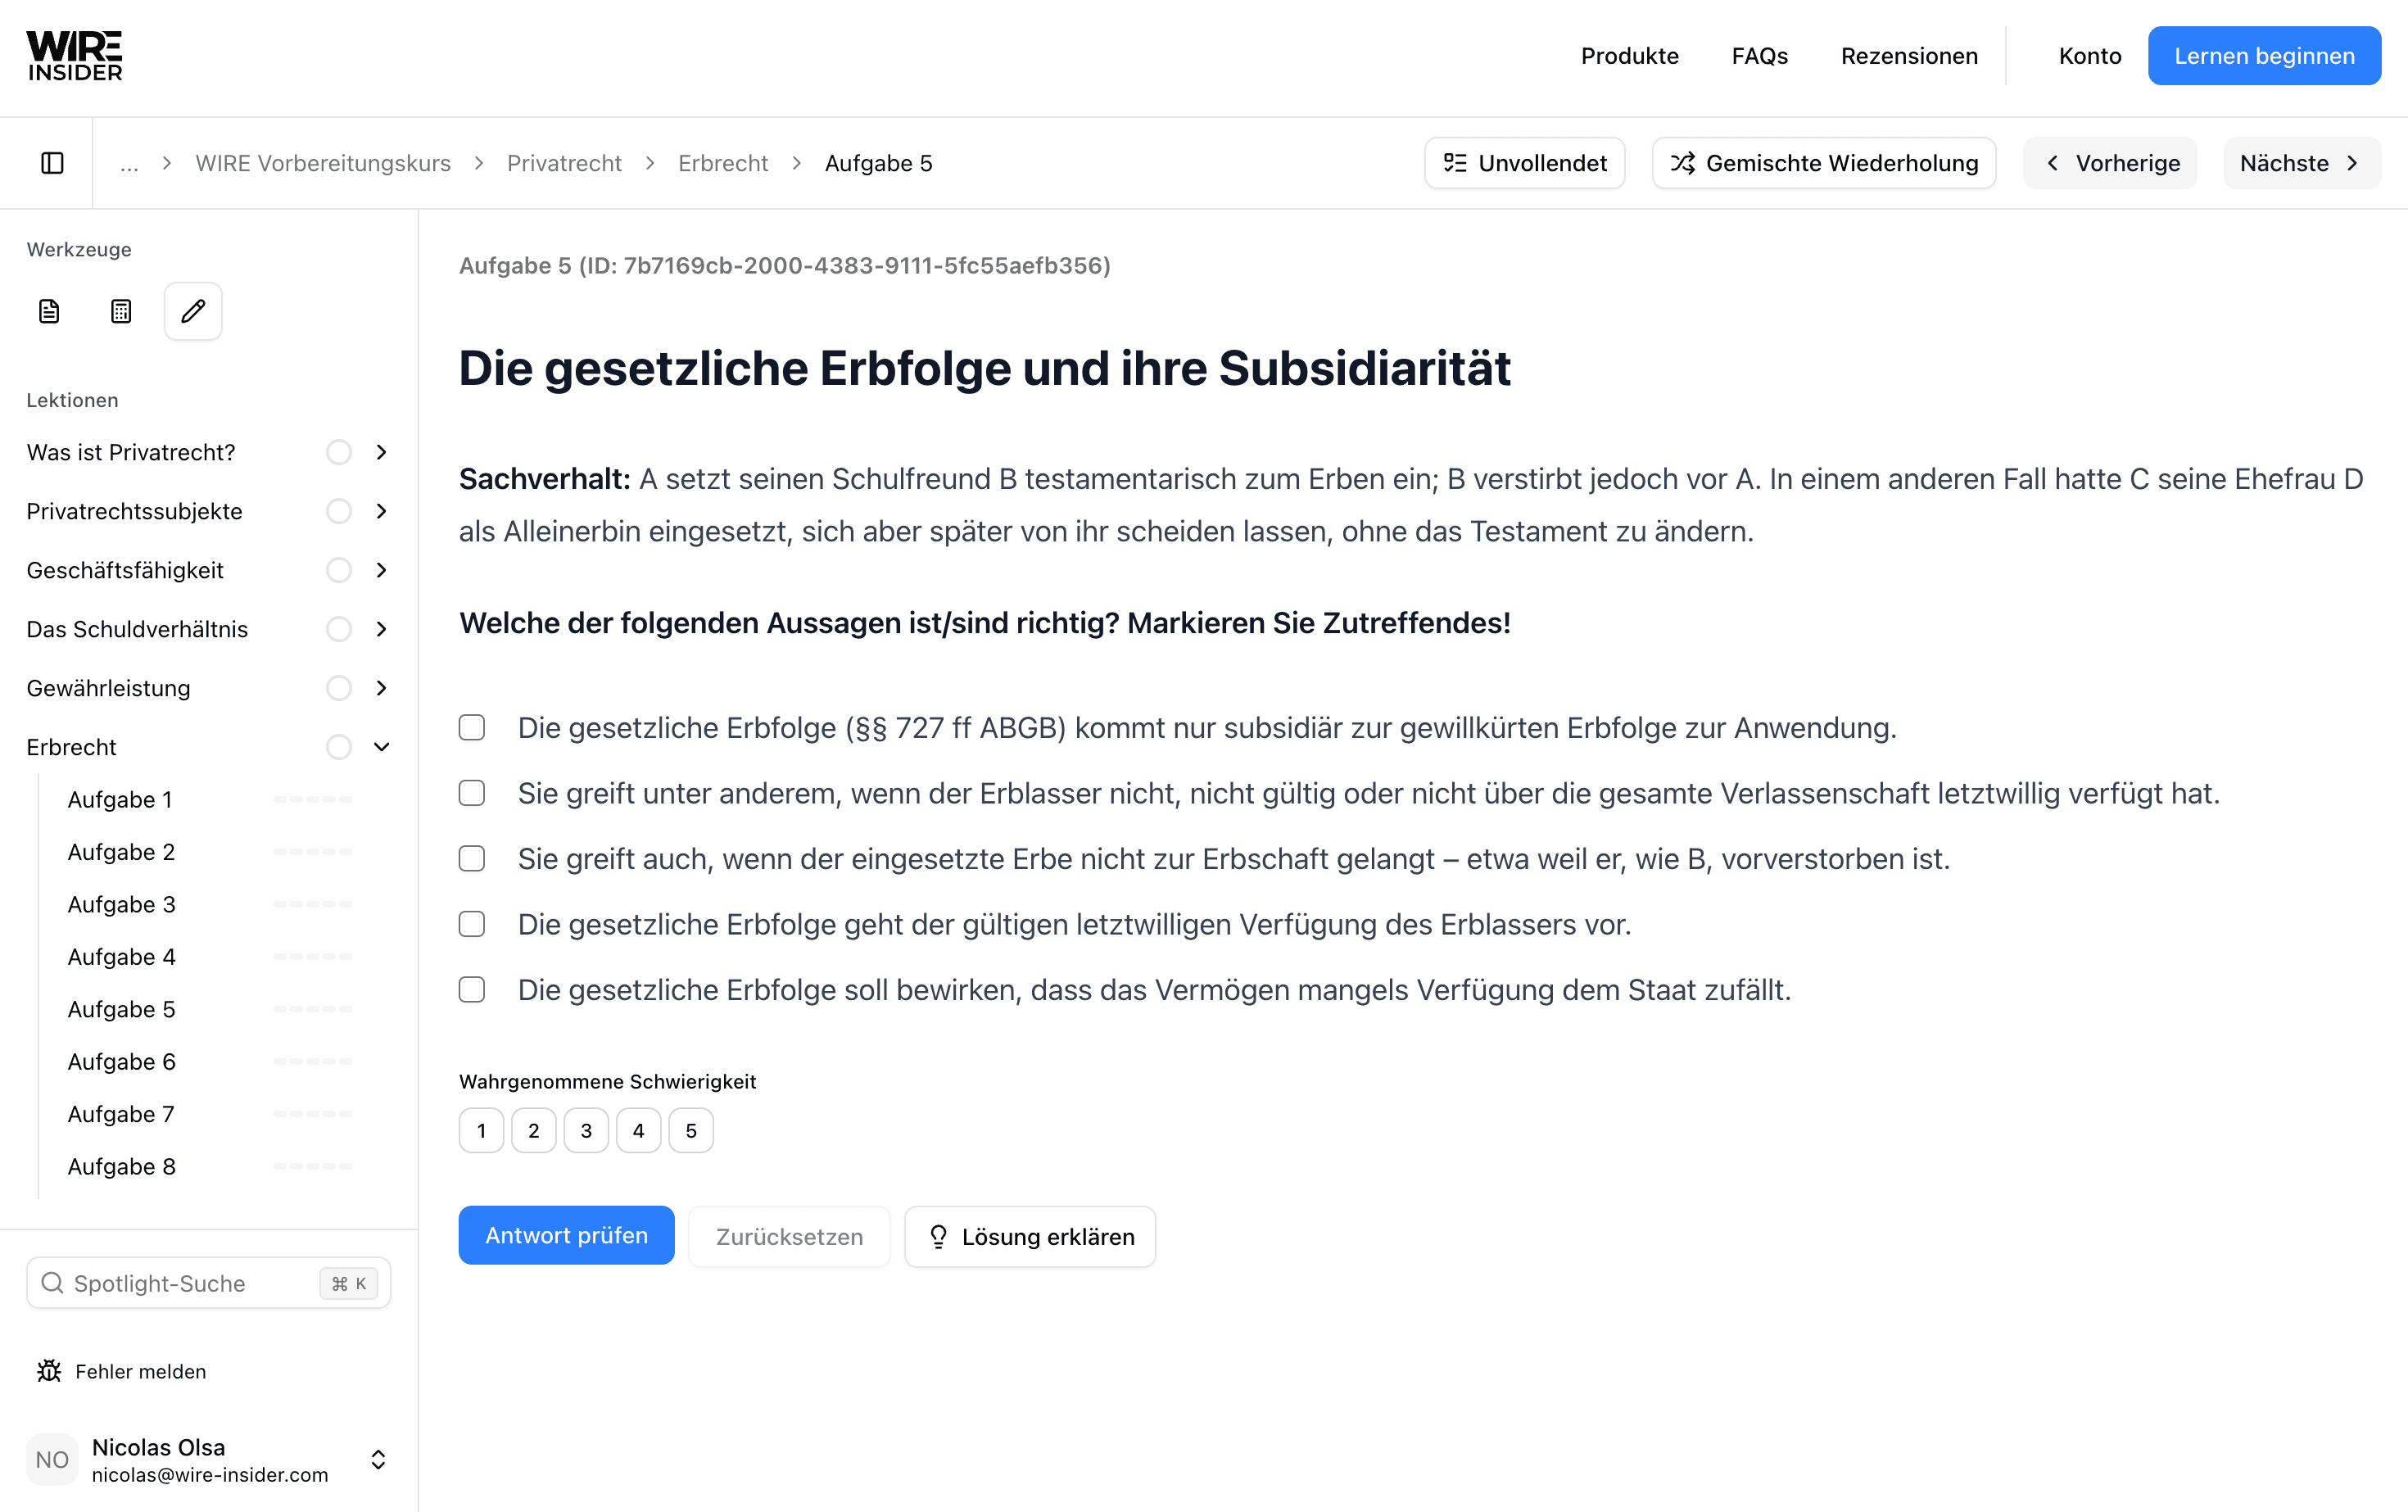The width and height of the screenshot is (2408, 1512).
Task: Expand Das Schuldverhältnis lesson
Action: pos(381,629)
